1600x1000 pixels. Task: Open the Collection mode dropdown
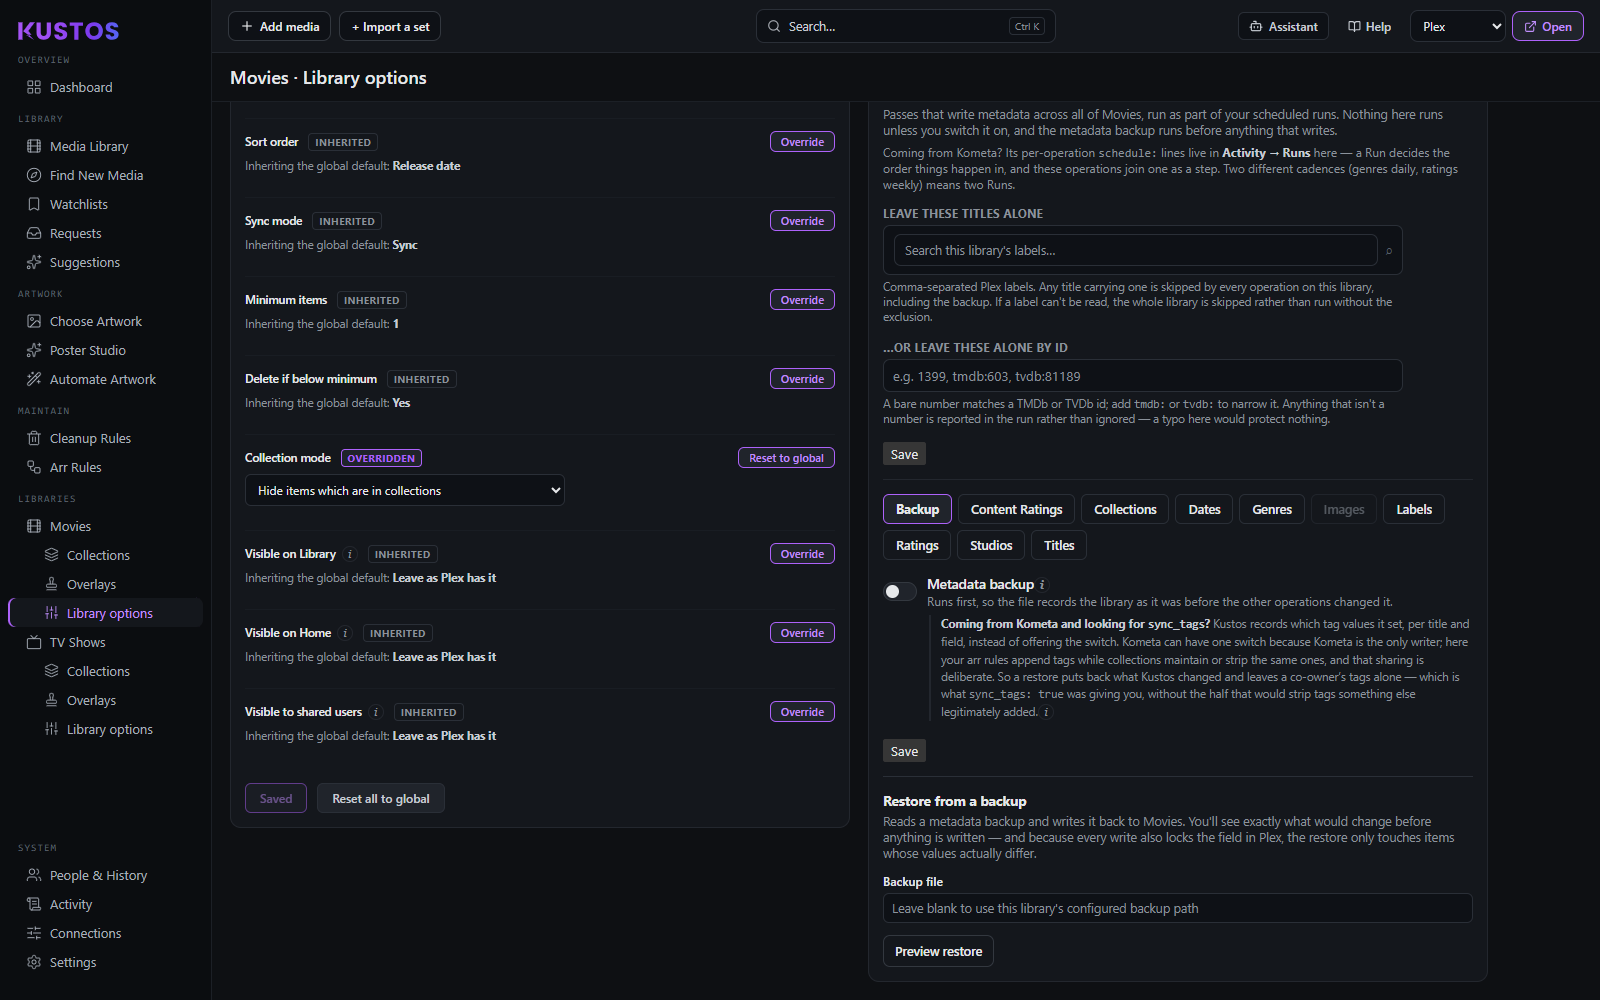405,490
